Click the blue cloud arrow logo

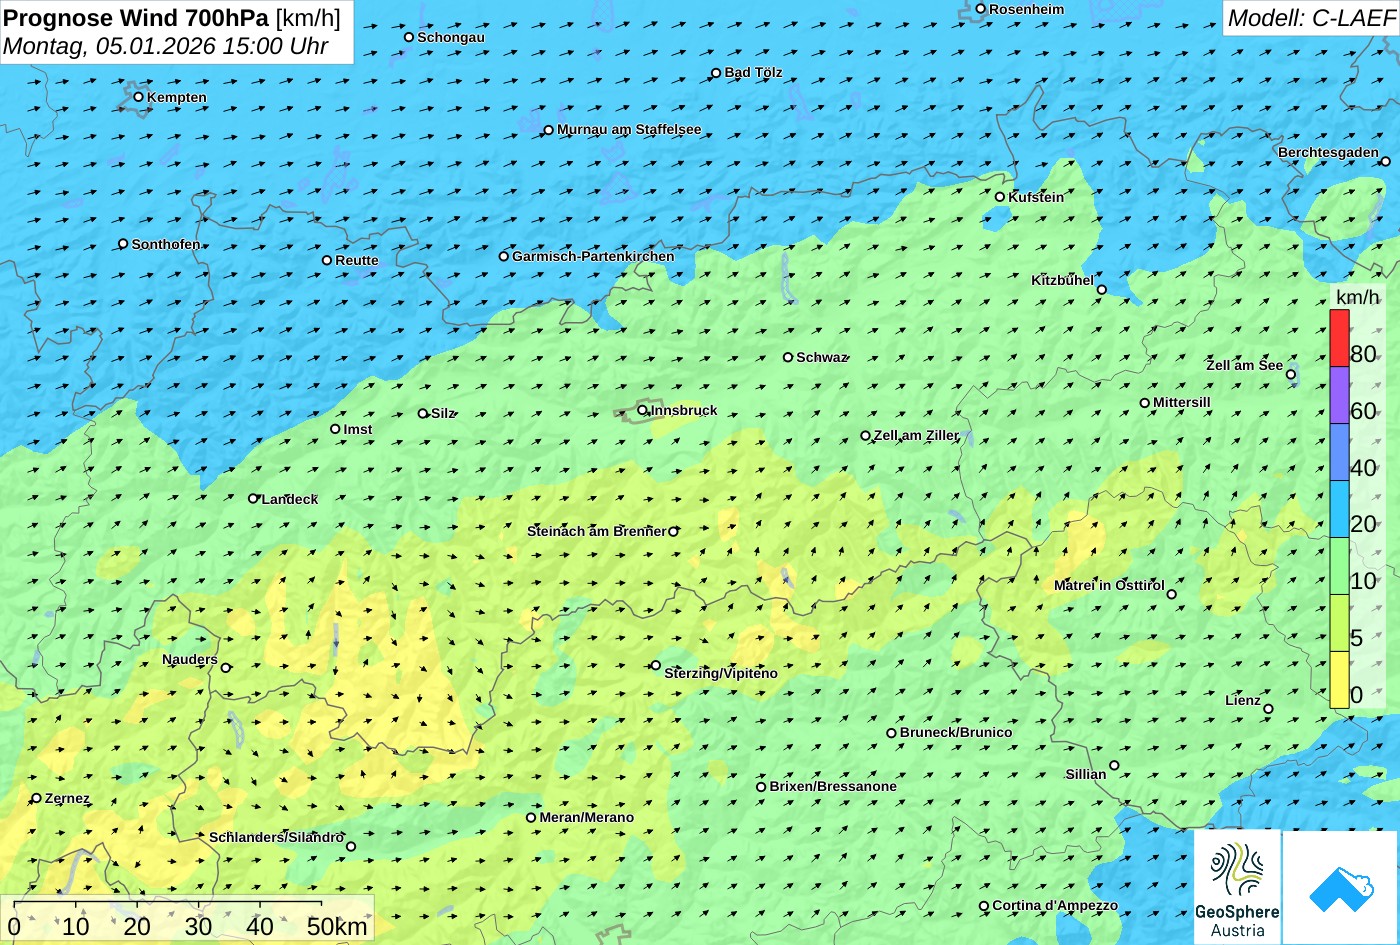pyautogui.click(x=1340, y=888)
